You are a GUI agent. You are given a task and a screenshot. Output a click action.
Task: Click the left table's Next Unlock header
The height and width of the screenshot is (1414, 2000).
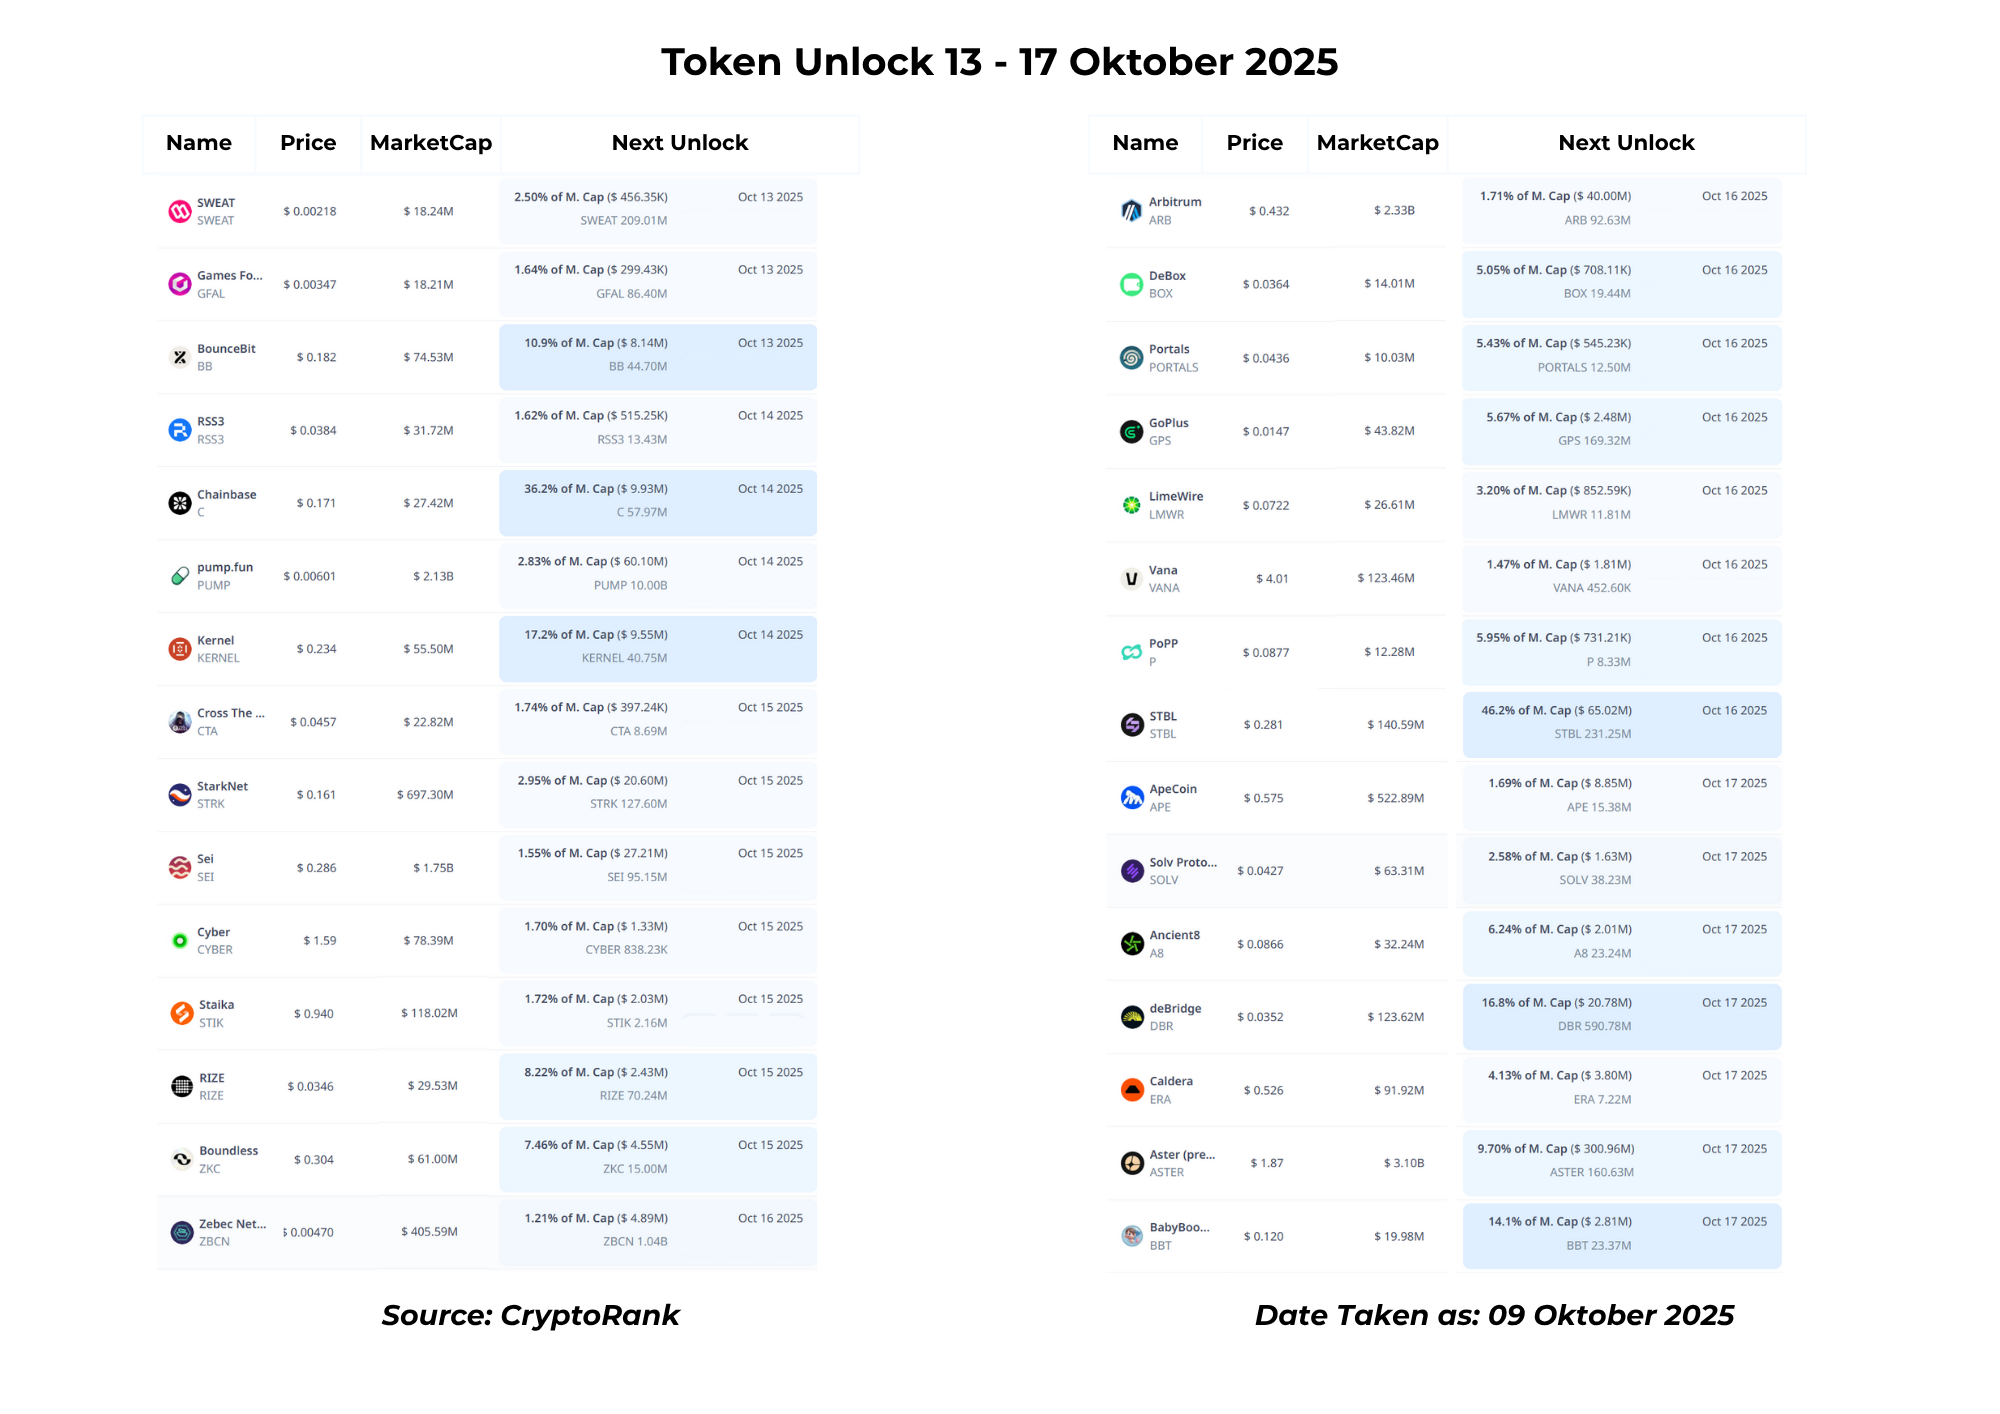point(680,143)
